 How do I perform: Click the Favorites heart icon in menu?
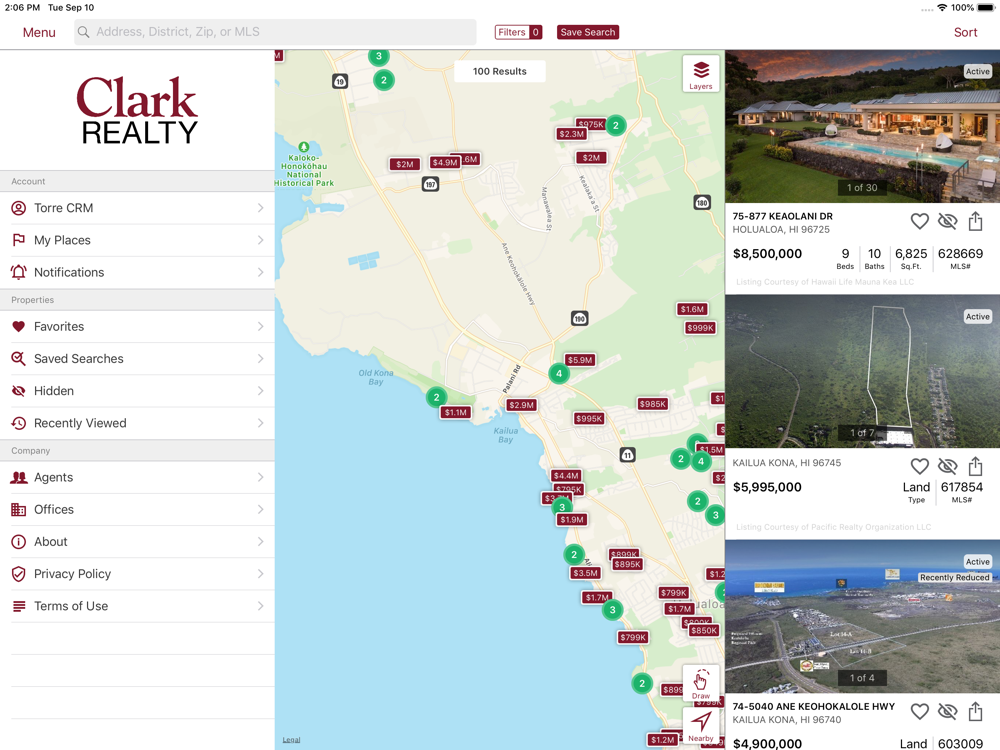[18, 327]
